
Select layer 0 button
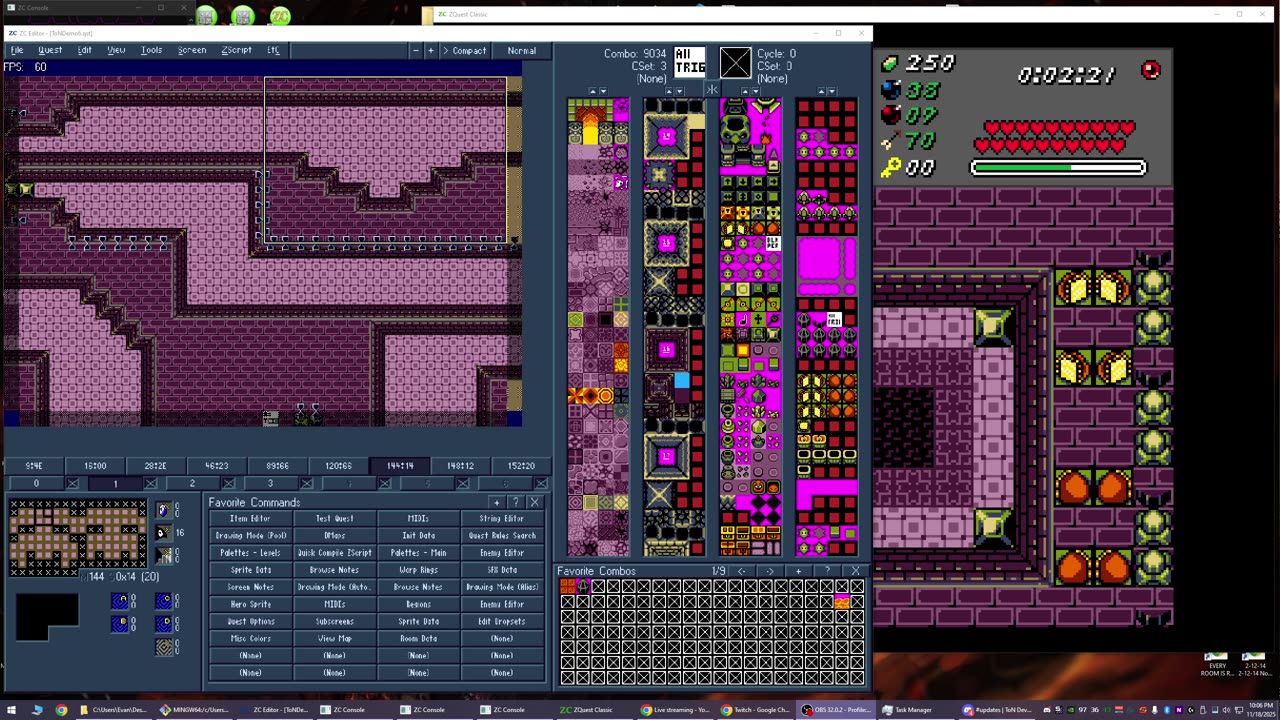(36, 484)
